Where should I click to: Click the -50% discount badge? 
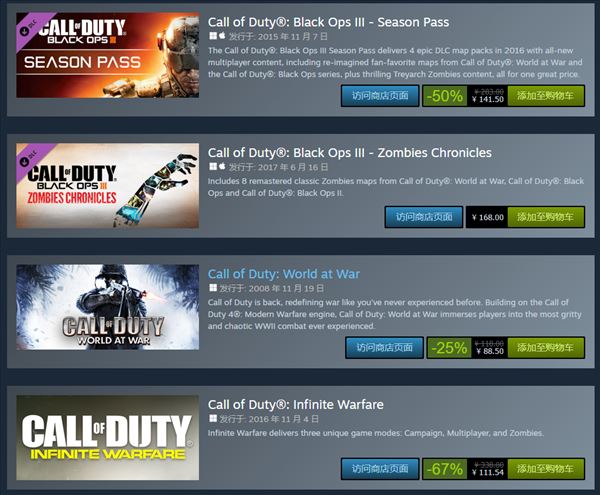click(x=445, y=96)
